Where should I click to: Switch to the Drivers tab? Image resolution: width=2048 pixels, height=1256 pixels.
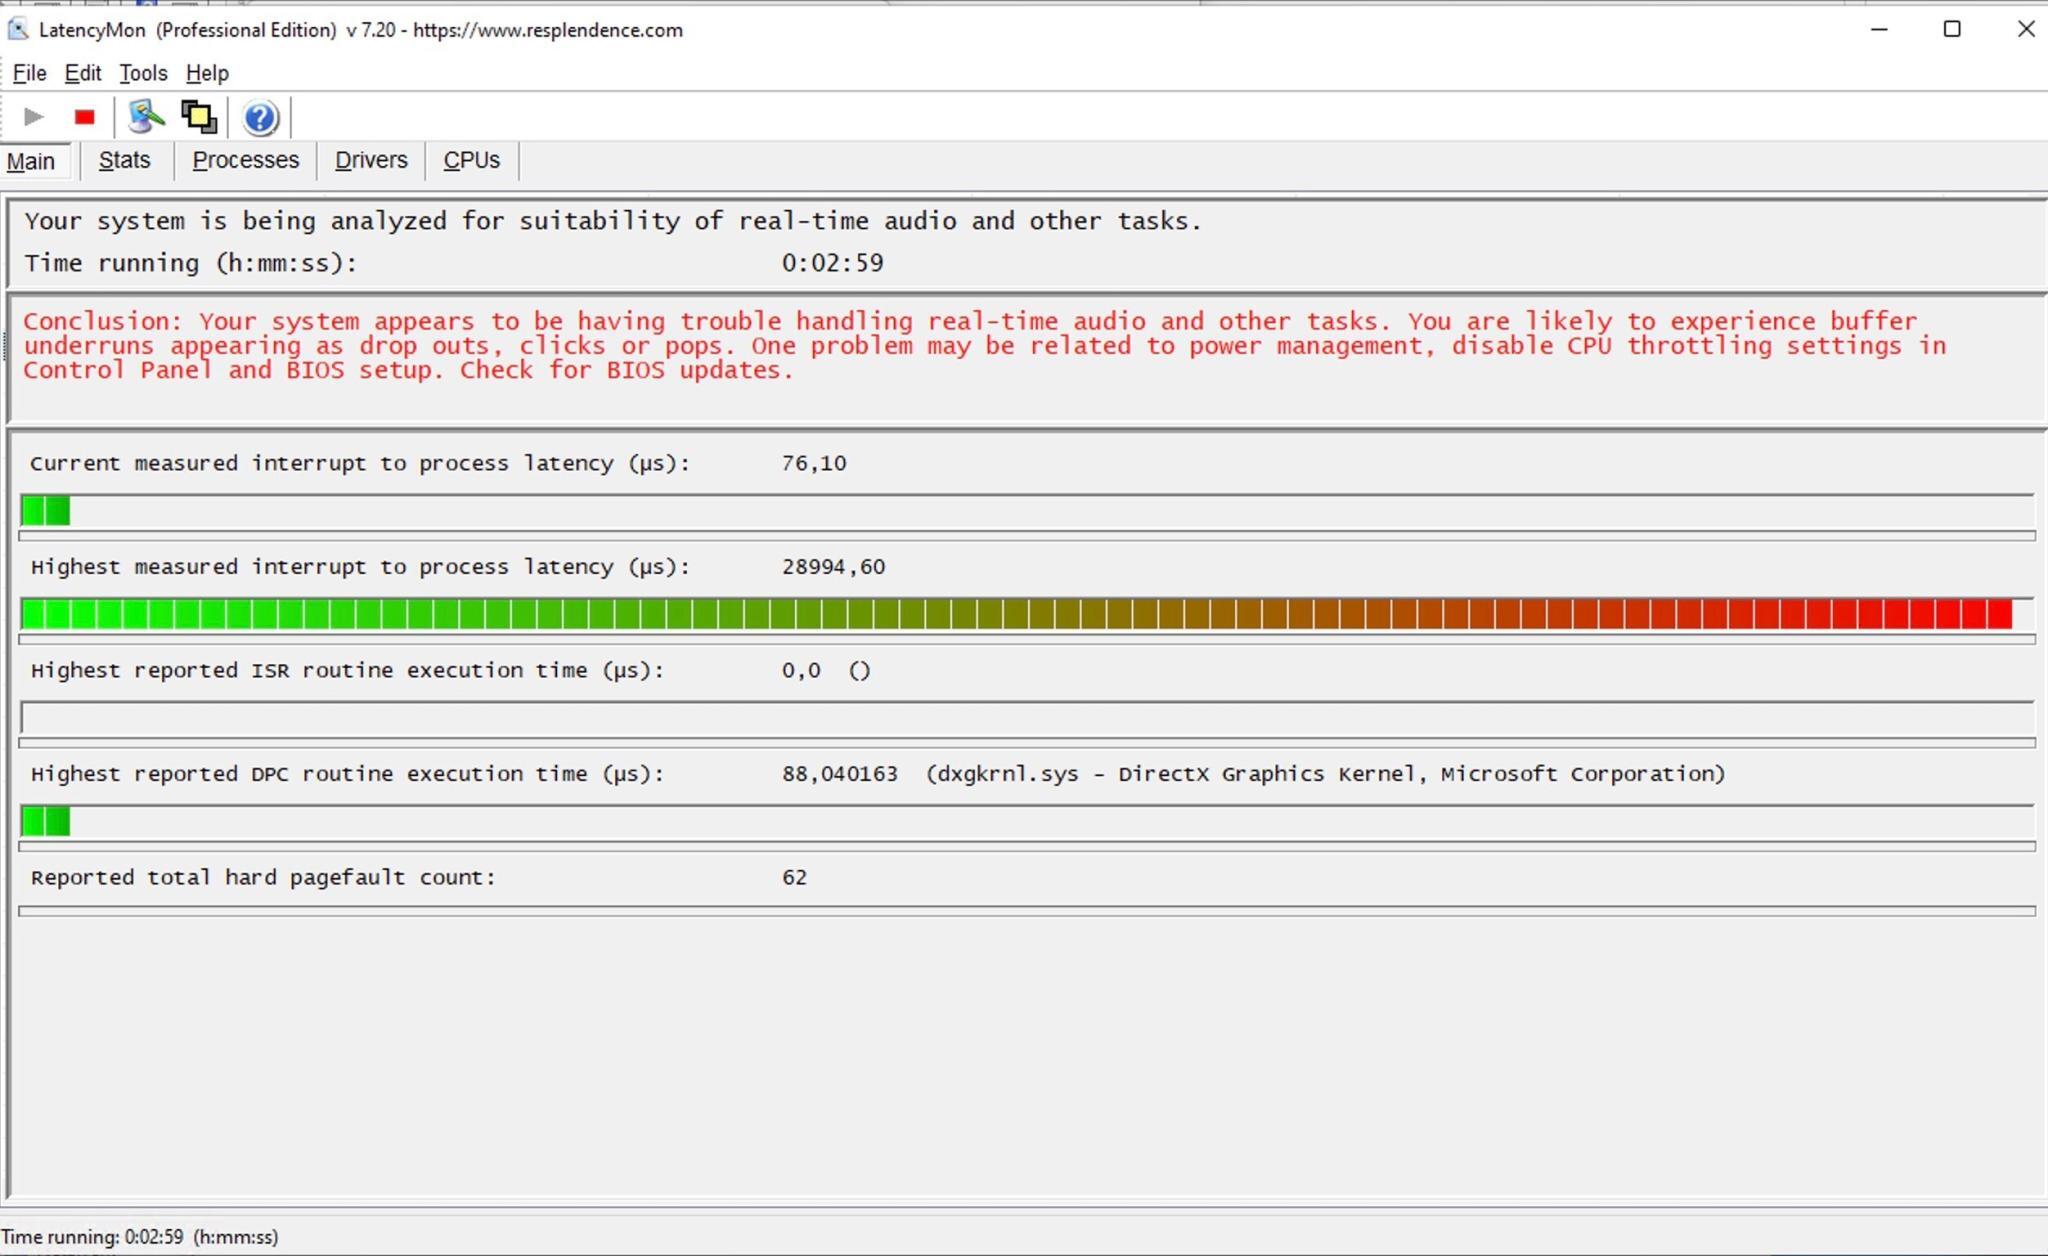coord(371,160)
